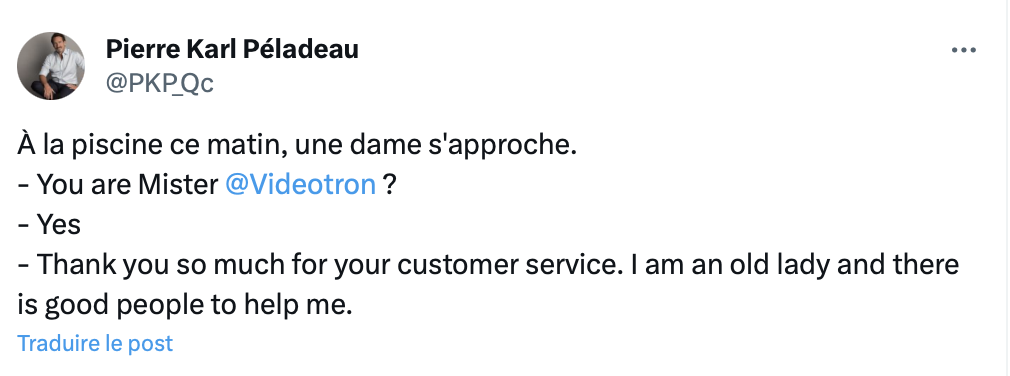This screenshot has height=376, width=1010.
Task: Open the post via the 'À la piscine' line
Action: coord(297,146)
